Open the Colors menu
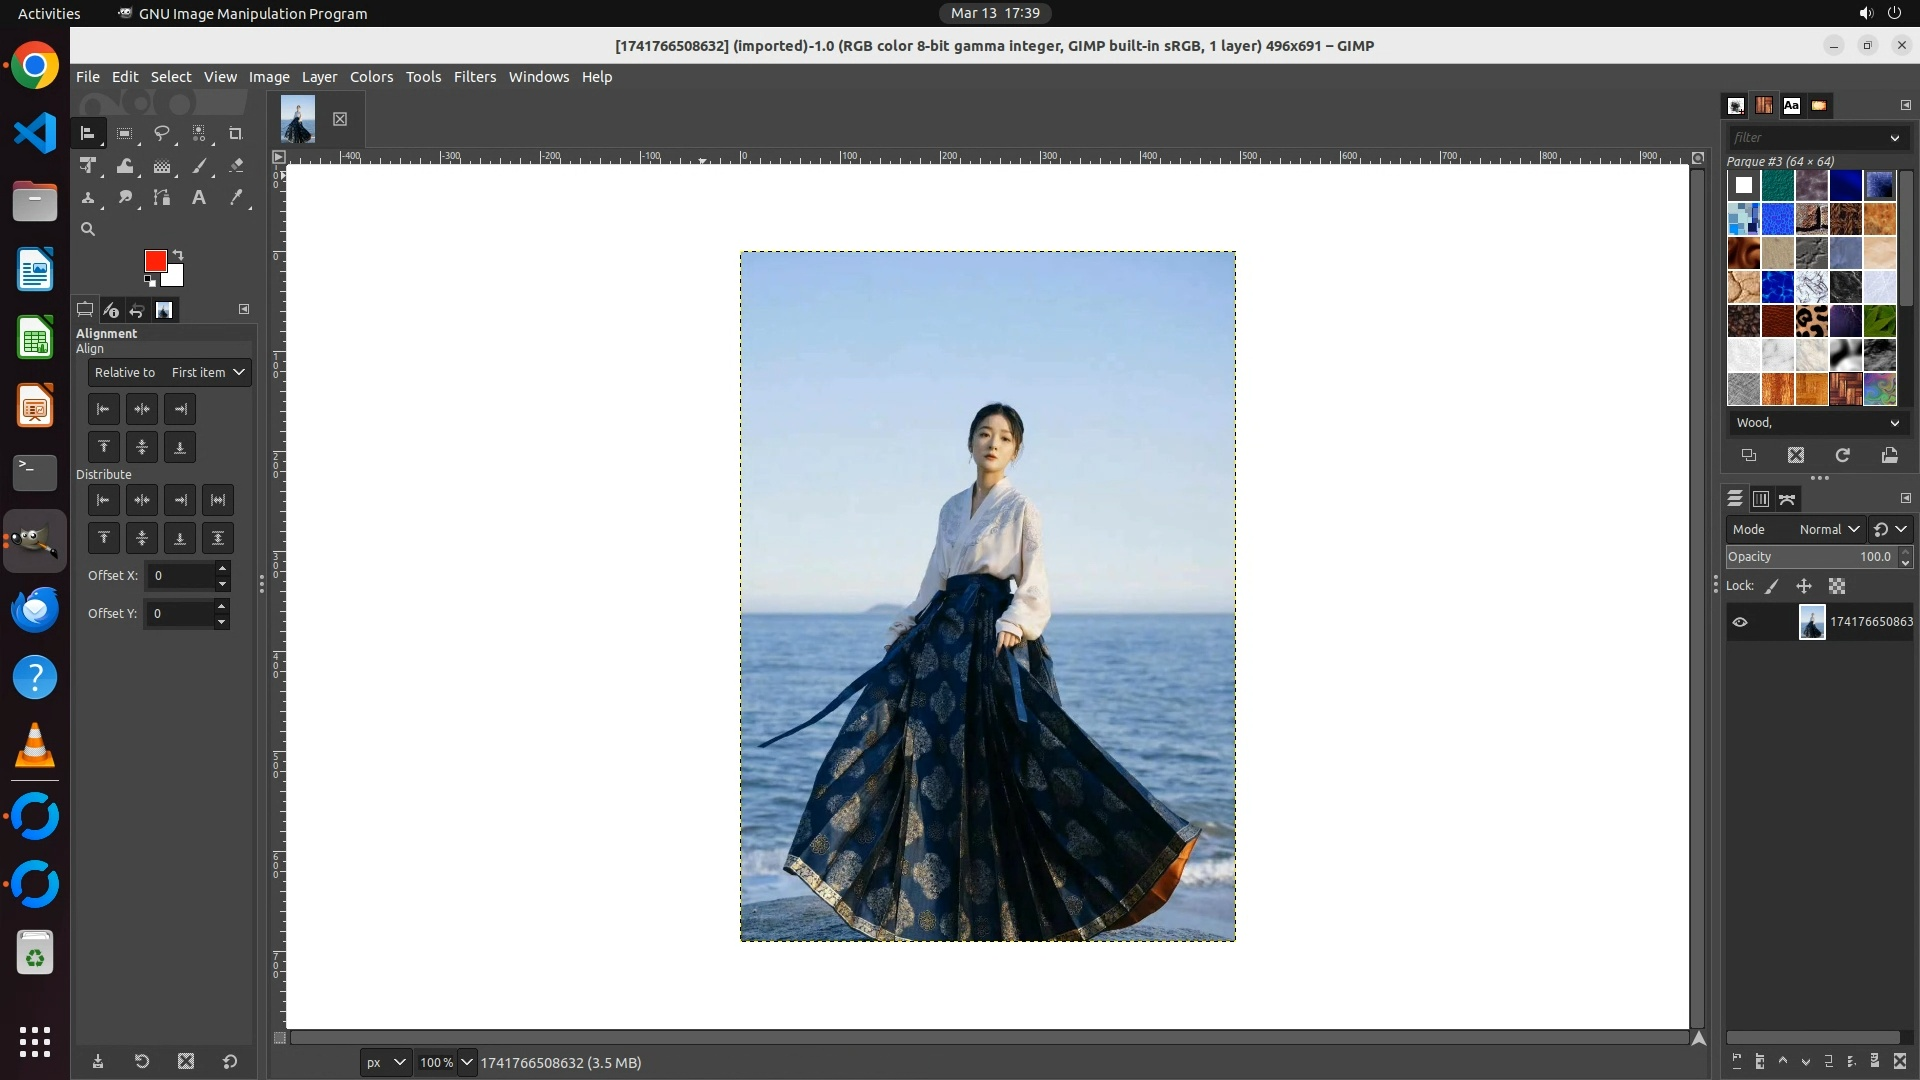 (x=371, y=77)
